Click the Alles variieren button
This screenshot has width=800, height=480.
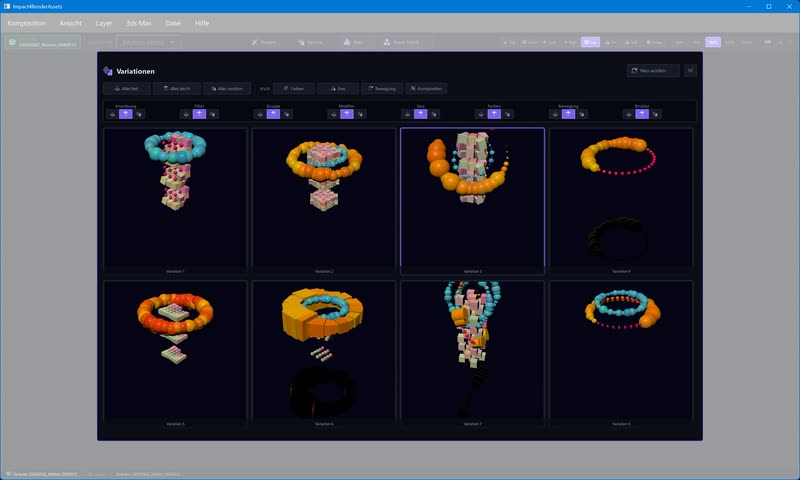click(x=227, y=89)
